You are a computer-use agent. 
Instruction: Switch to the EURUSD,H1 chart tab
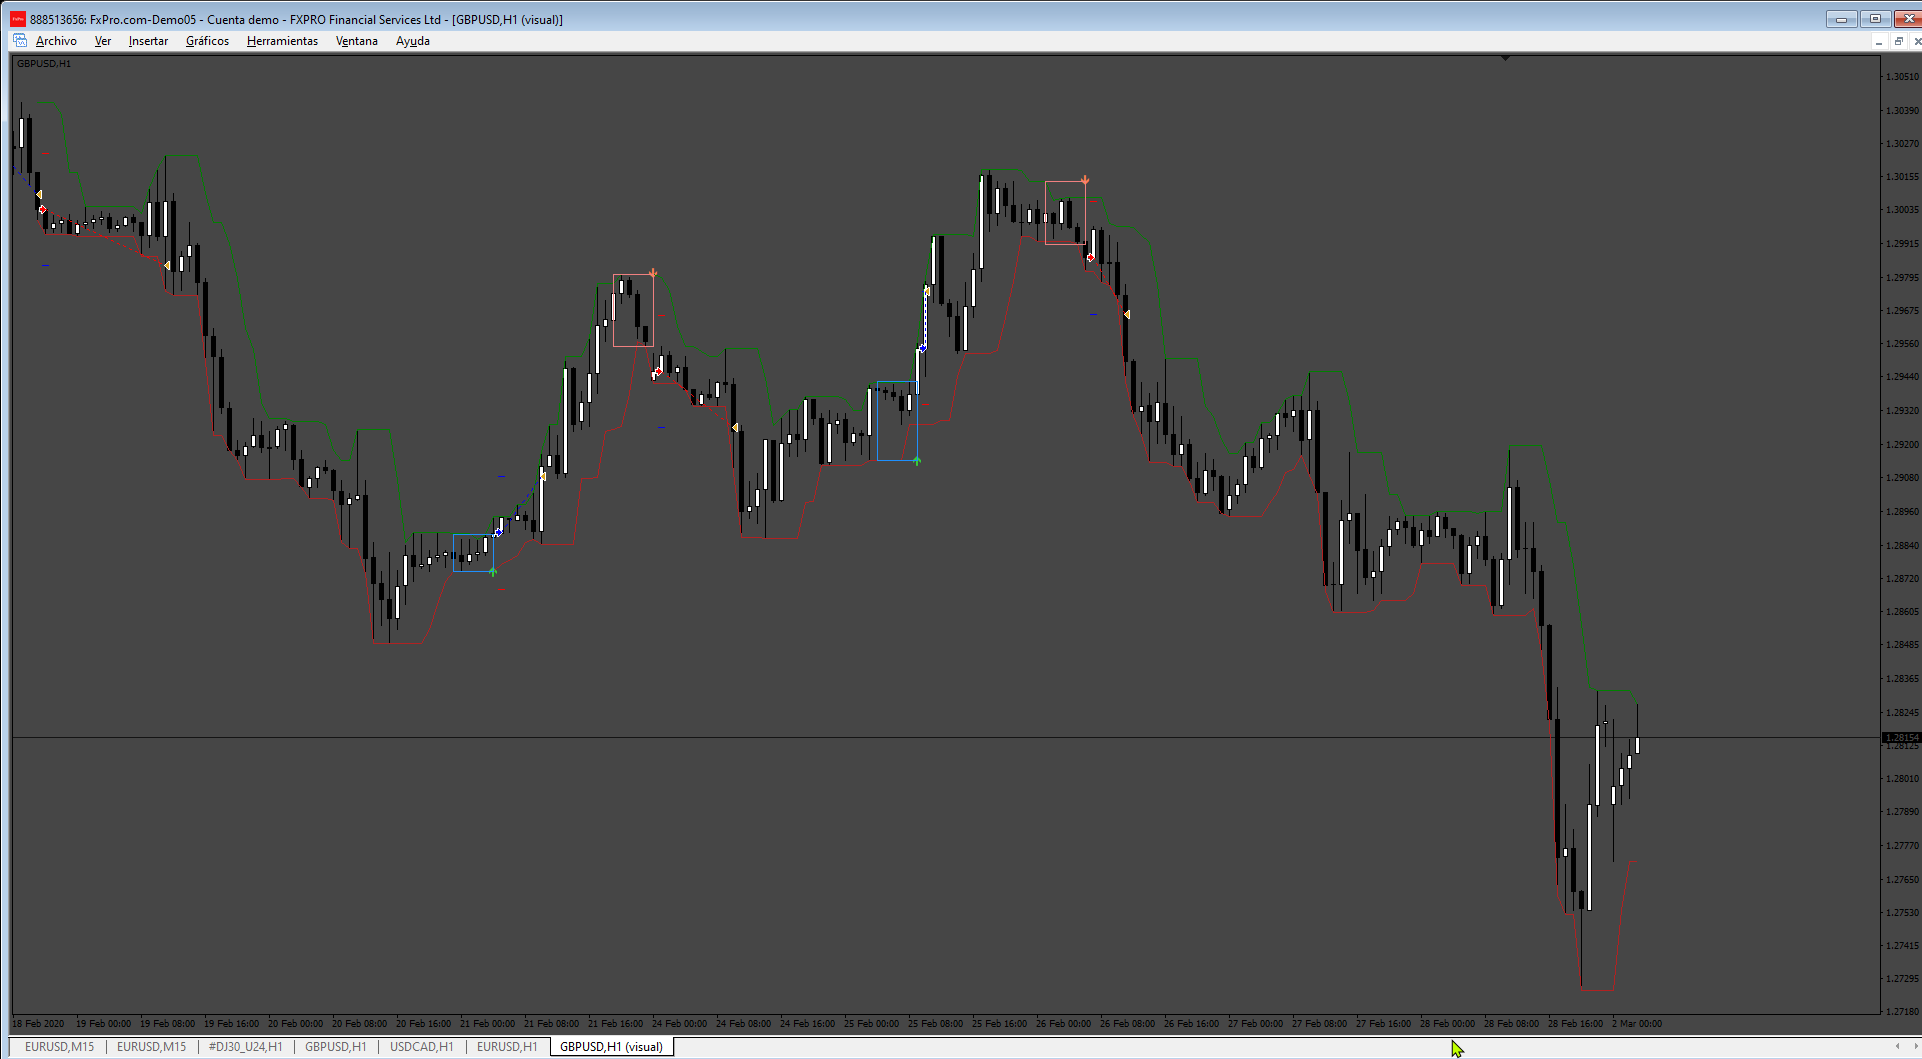point(507,1047)
